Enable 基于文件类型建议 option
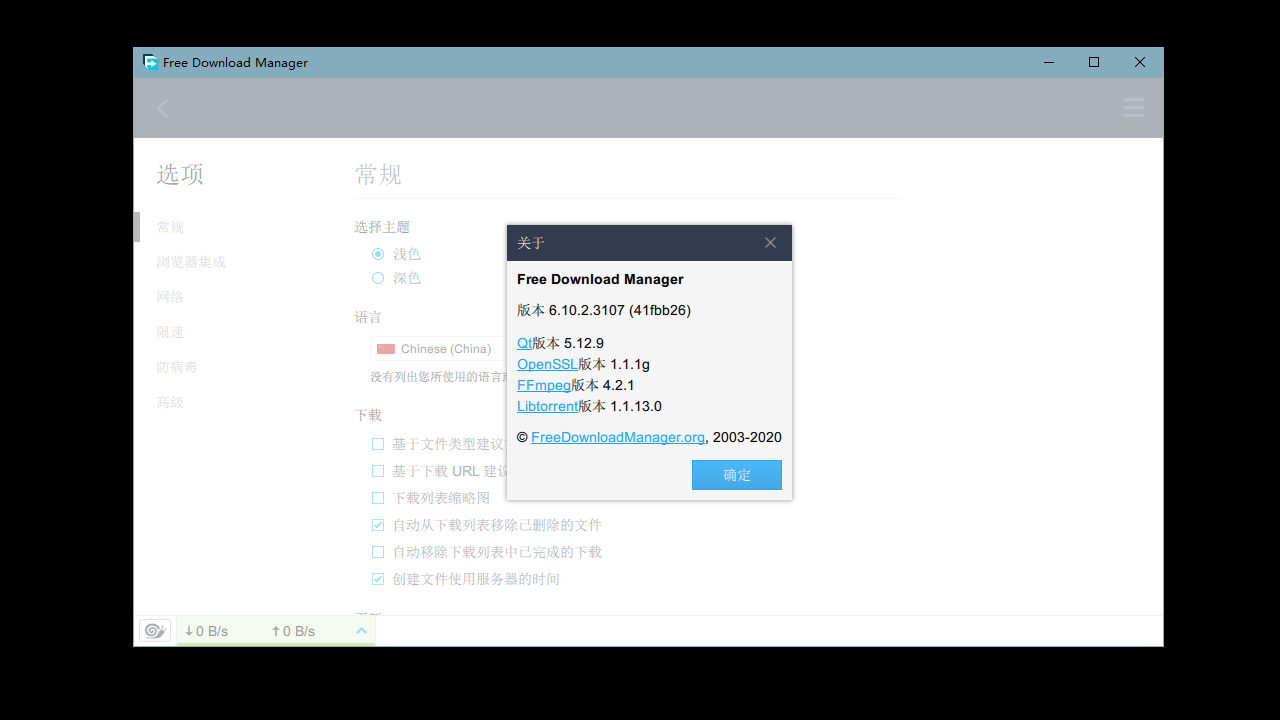 pyautogui.click(x=378, y=443)
